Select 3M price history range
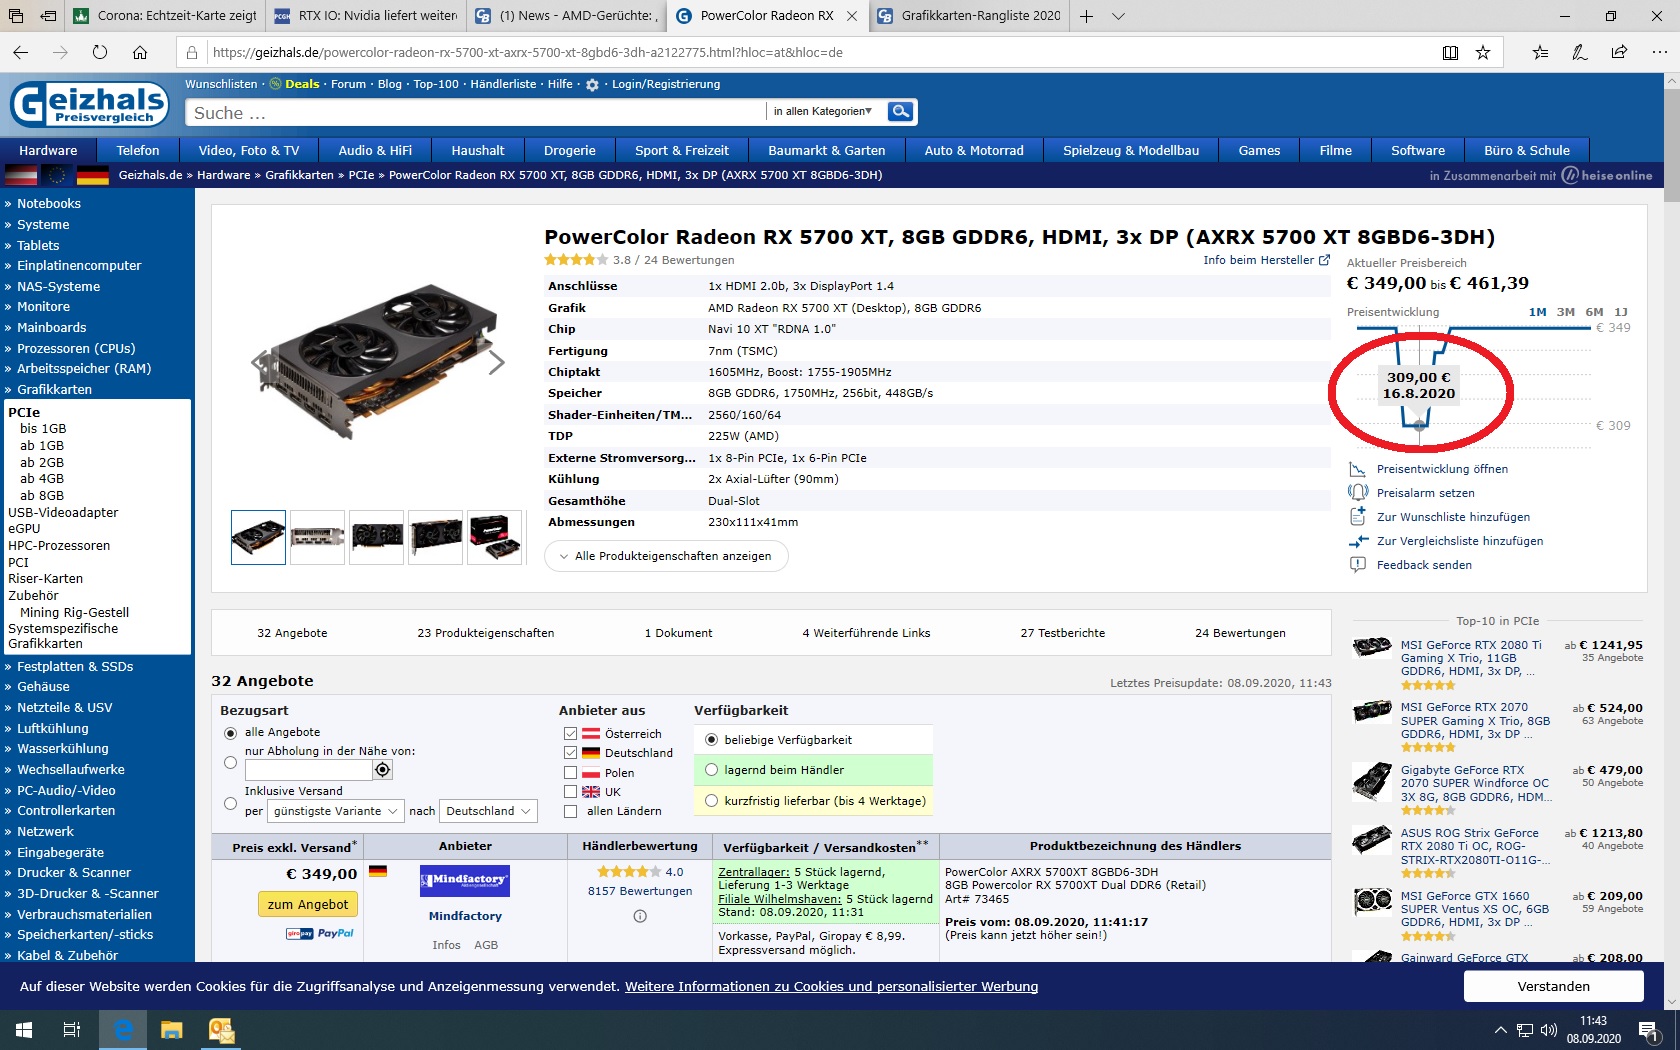 click(x=1566, y=312)
